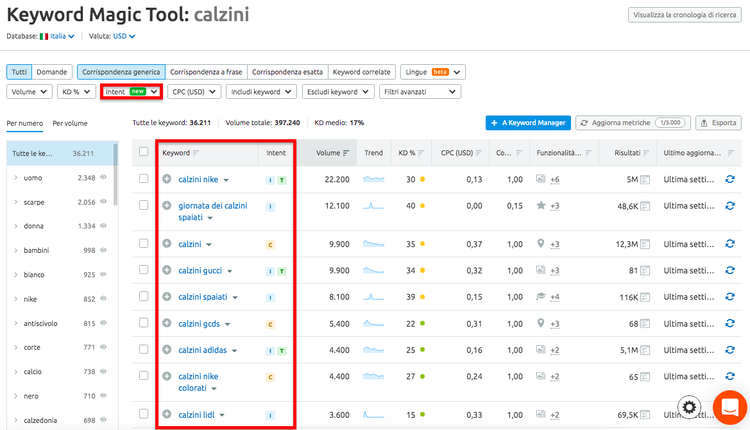Refresh metrics for calzini spaiati row

(x=730, y=297)
